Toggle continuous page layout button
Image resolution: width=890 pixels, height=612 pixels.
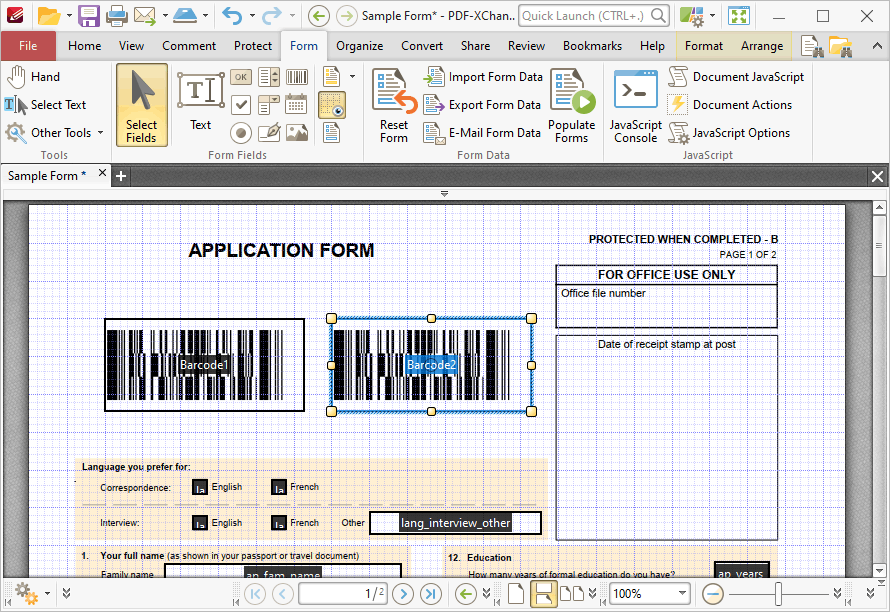click(543, 594)
